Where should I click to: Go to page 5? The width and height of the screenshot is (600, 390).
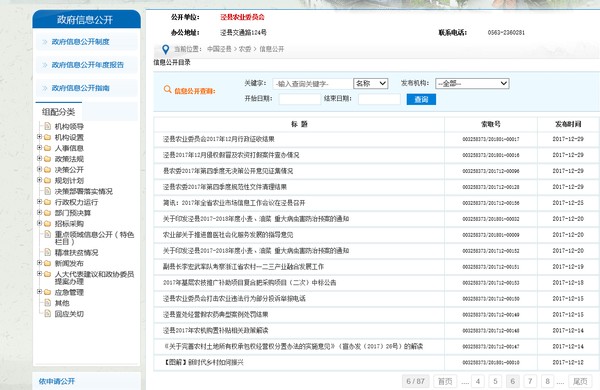[495, 381]
